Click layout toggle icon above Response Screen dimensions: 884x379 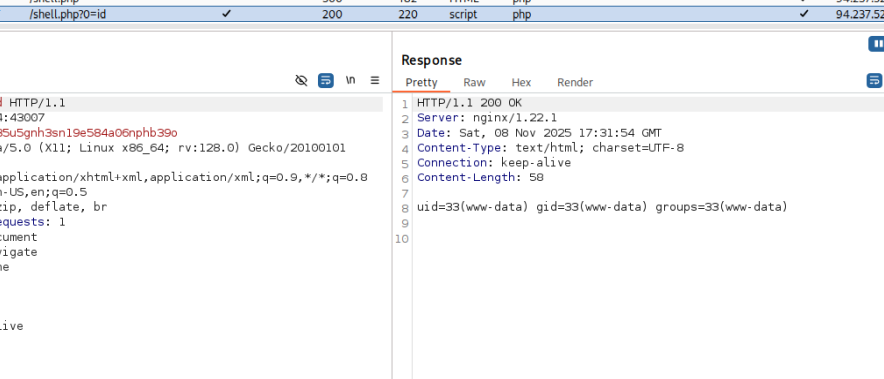pos(876,43)
